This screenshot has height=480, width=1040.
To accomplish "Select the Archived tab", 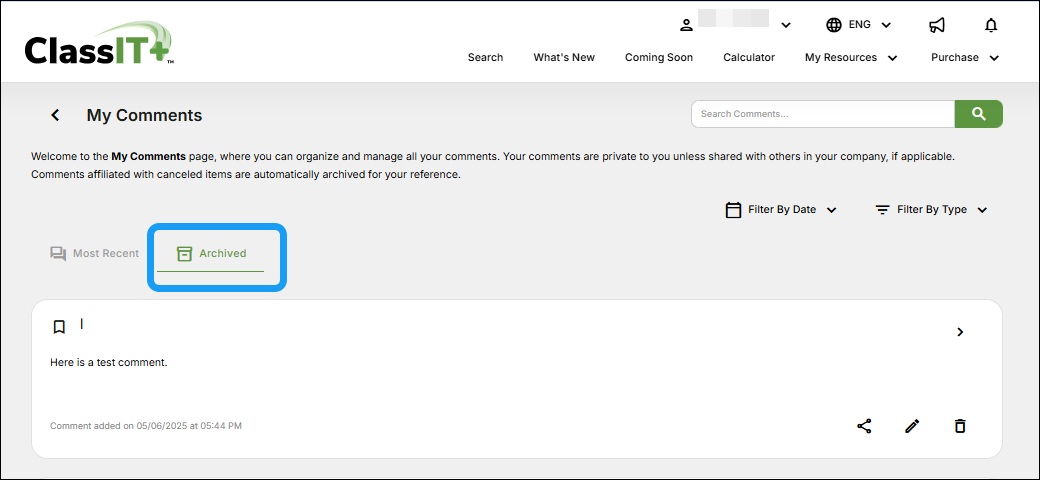I will (x=211, y=254).
